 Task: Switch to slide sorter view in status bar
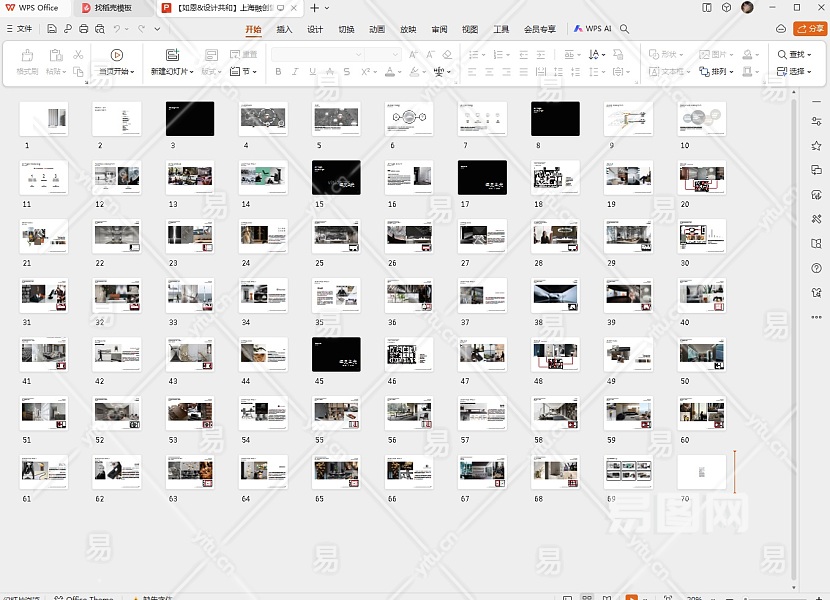587,597
